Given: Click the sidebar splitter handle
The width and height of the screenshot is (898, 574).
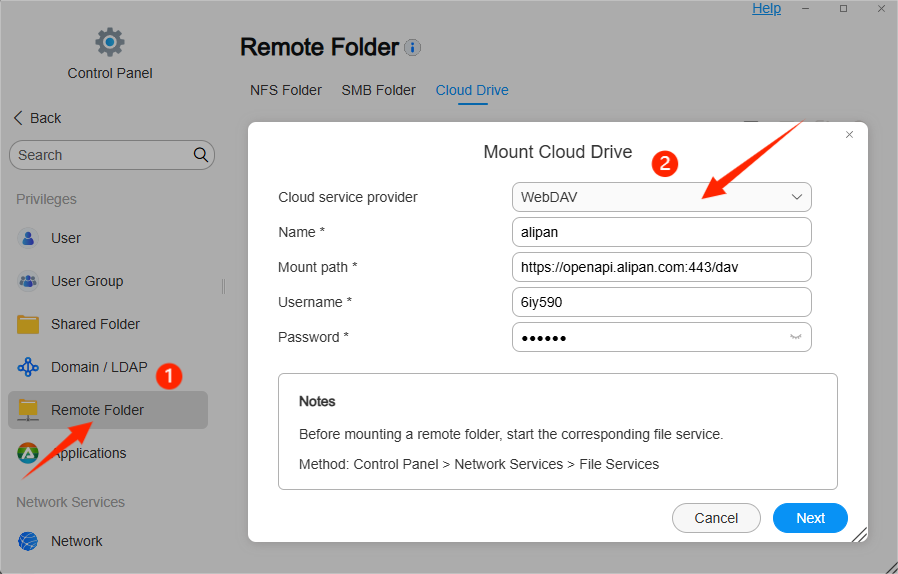Looking at the screenshot, I should [223, 286].
